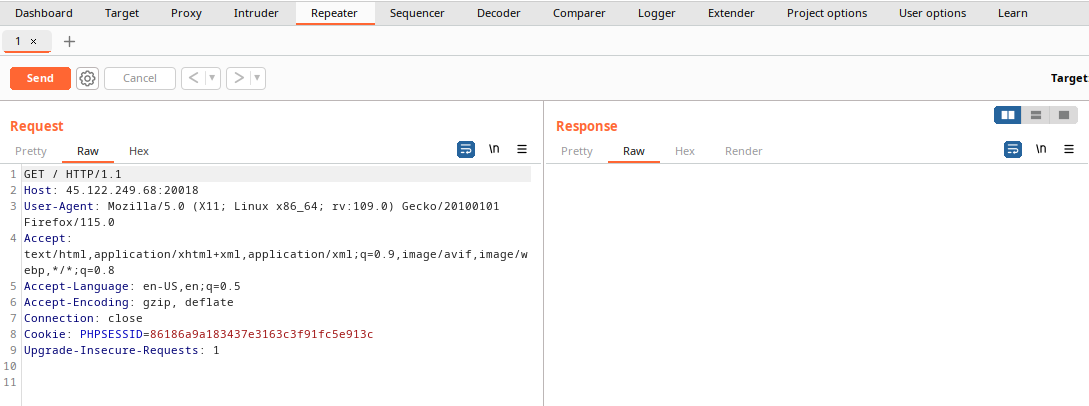Click the Upgrade-Insecure-Requests header line

click(x=122, y=350)
